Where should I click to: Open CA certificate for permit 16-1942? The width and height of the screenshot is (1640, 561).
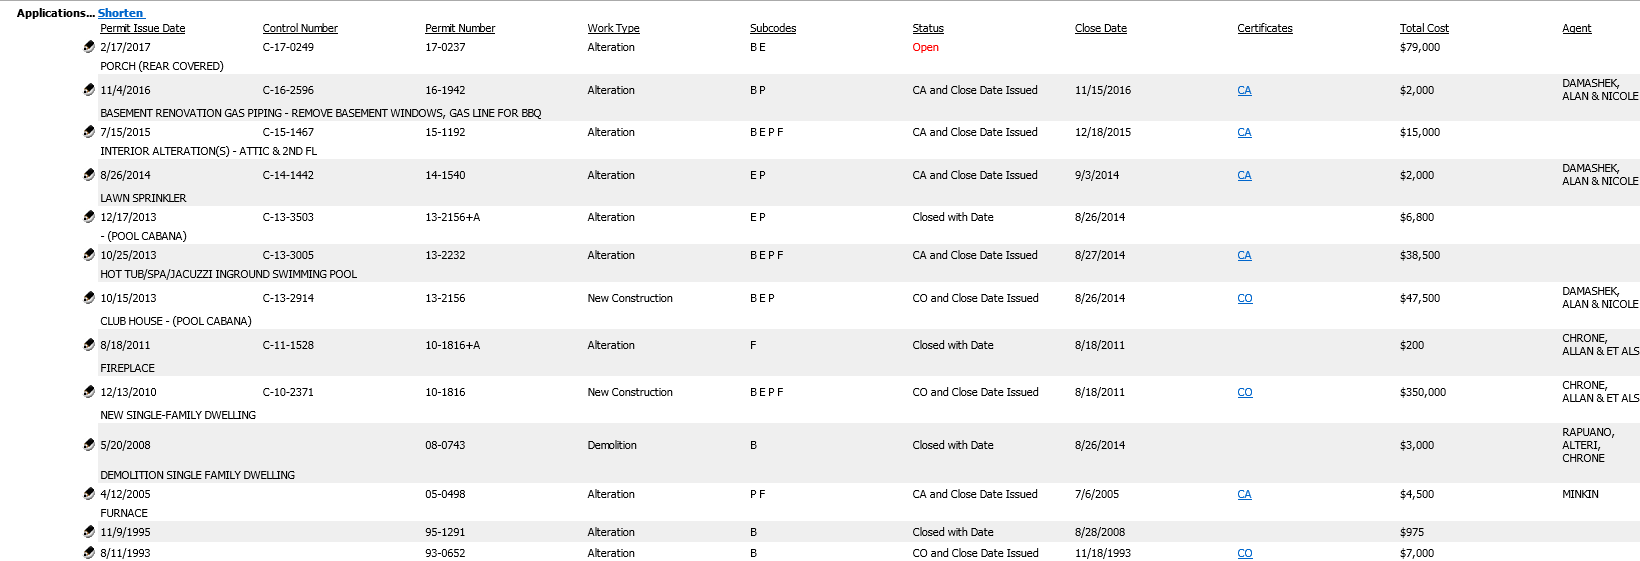click(x=1244, y=90)
